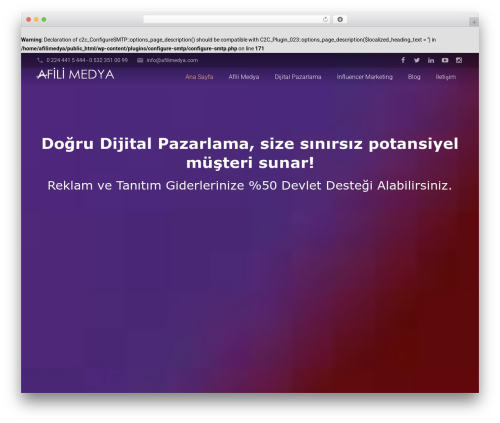Click the info@afilimedya.com email link
This screenshot has width=500, height=423.
tap(172, 60)
